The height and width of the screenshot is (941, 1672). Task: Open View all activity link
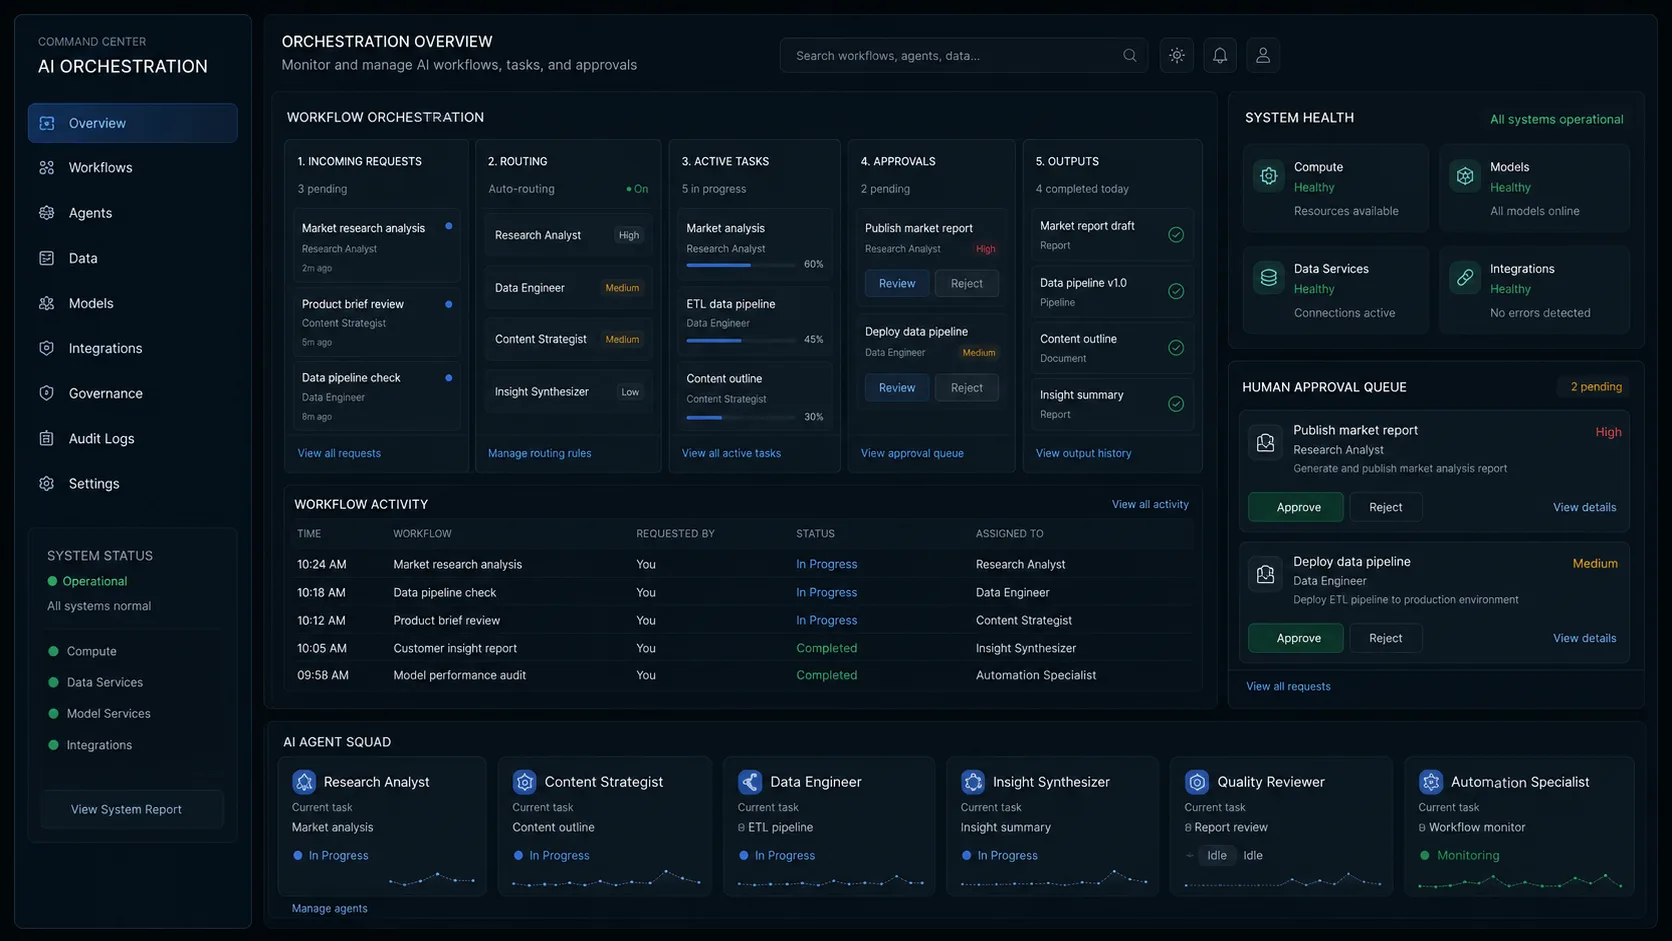click(1150, 505)
